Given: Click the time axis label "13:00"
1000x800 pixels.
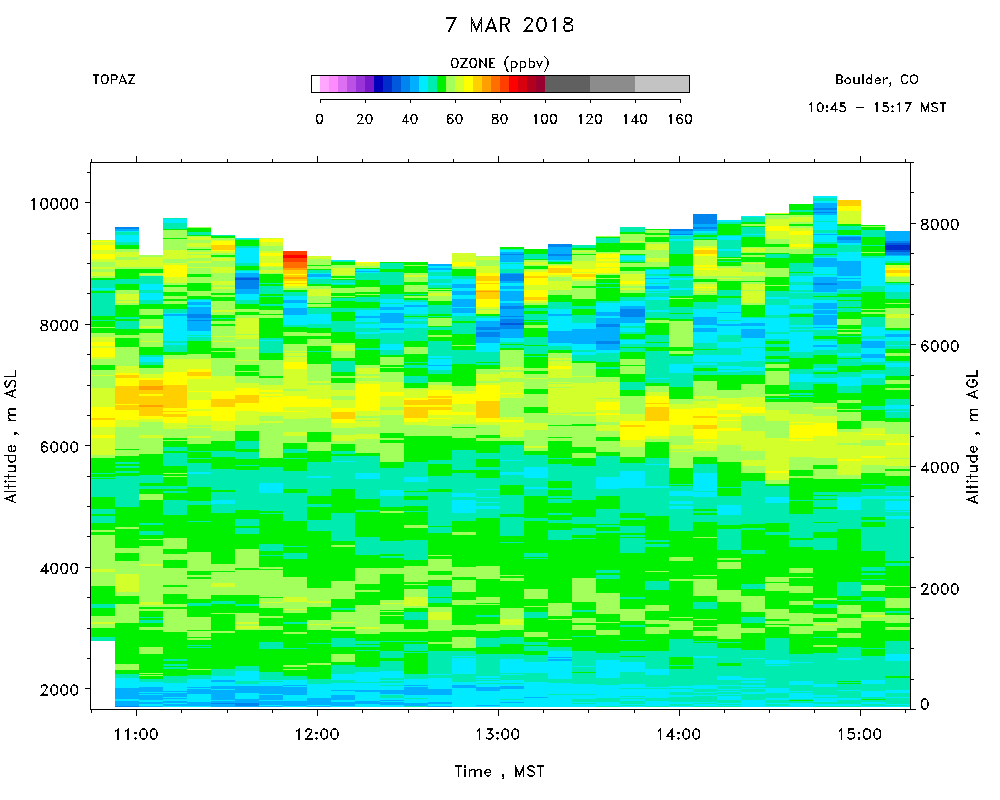Looking at the screenshot, I should [x=498, y=734].
